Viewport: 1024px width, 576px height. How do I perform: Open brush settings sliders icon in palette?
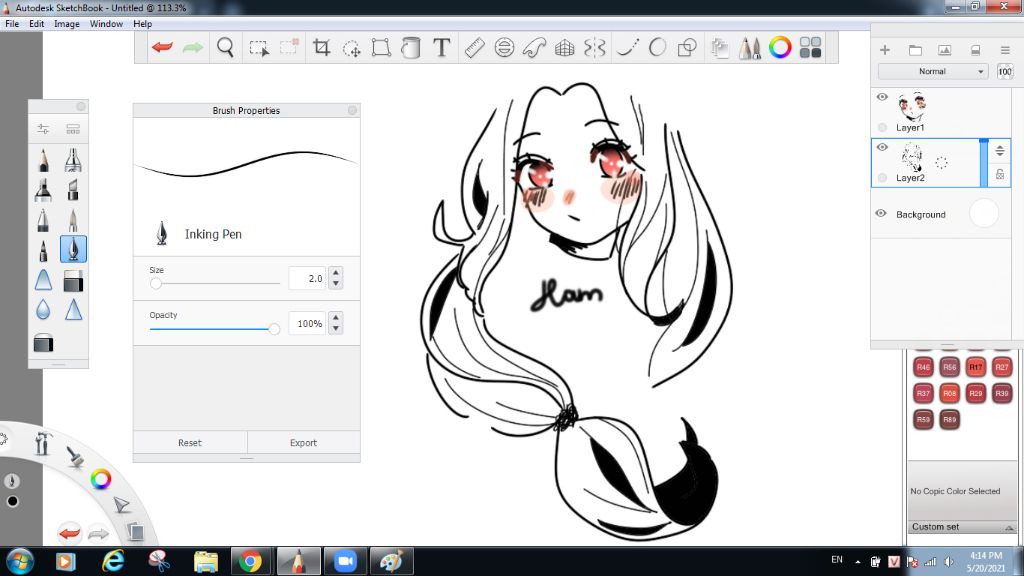43,129
